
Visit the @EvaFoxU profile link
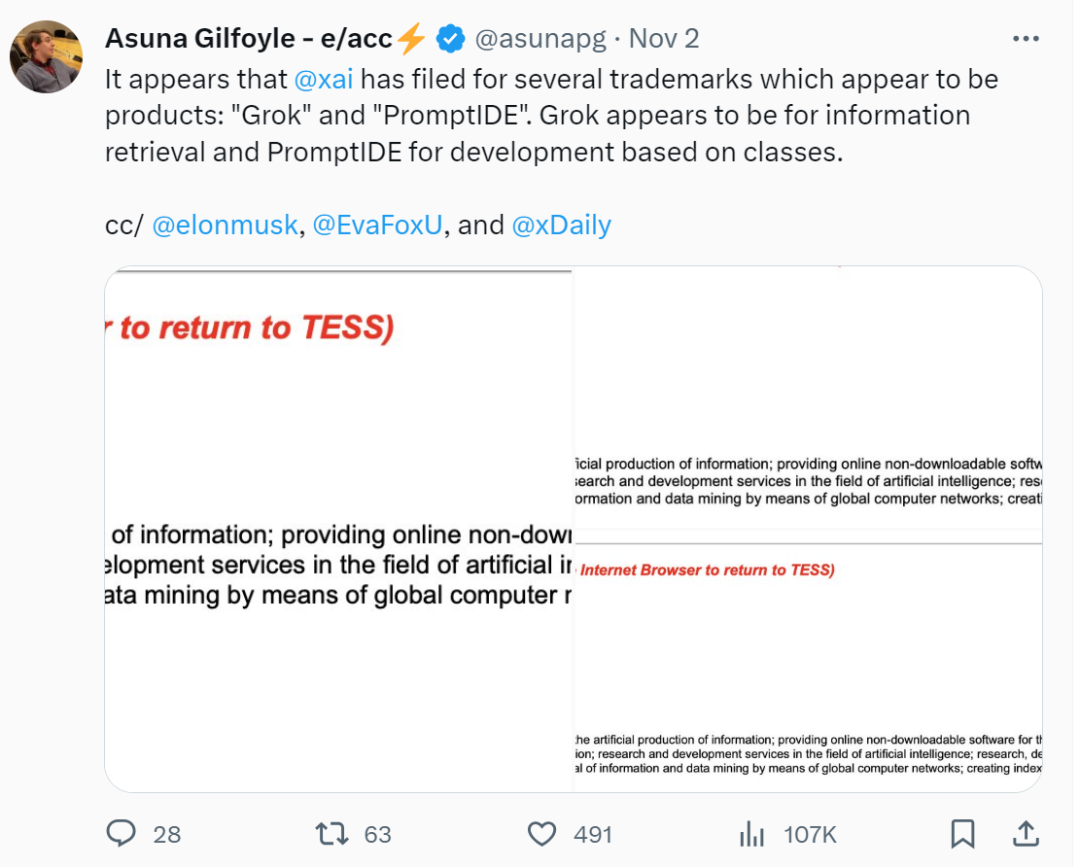[x=377, y=225]
